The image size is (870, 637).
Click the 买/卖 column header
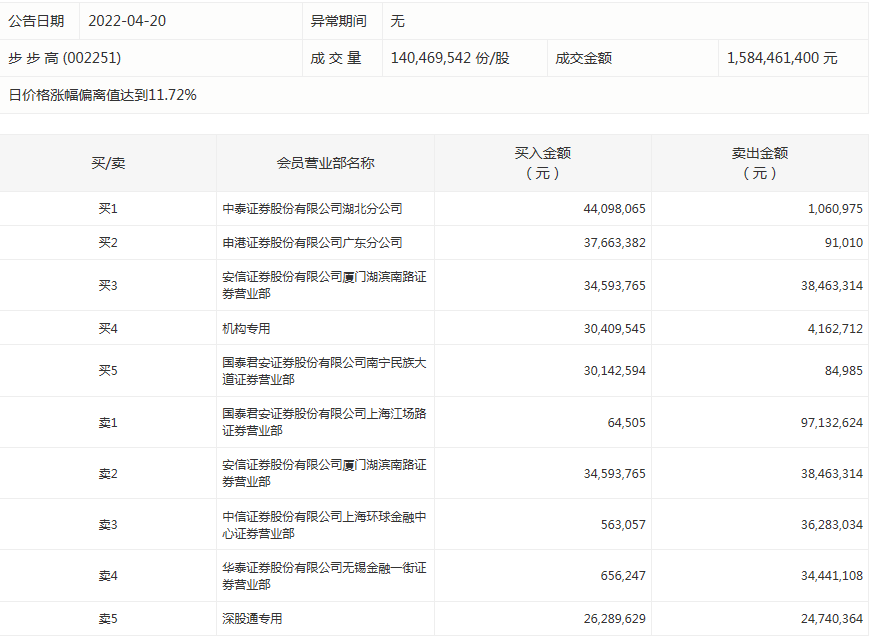108,163
